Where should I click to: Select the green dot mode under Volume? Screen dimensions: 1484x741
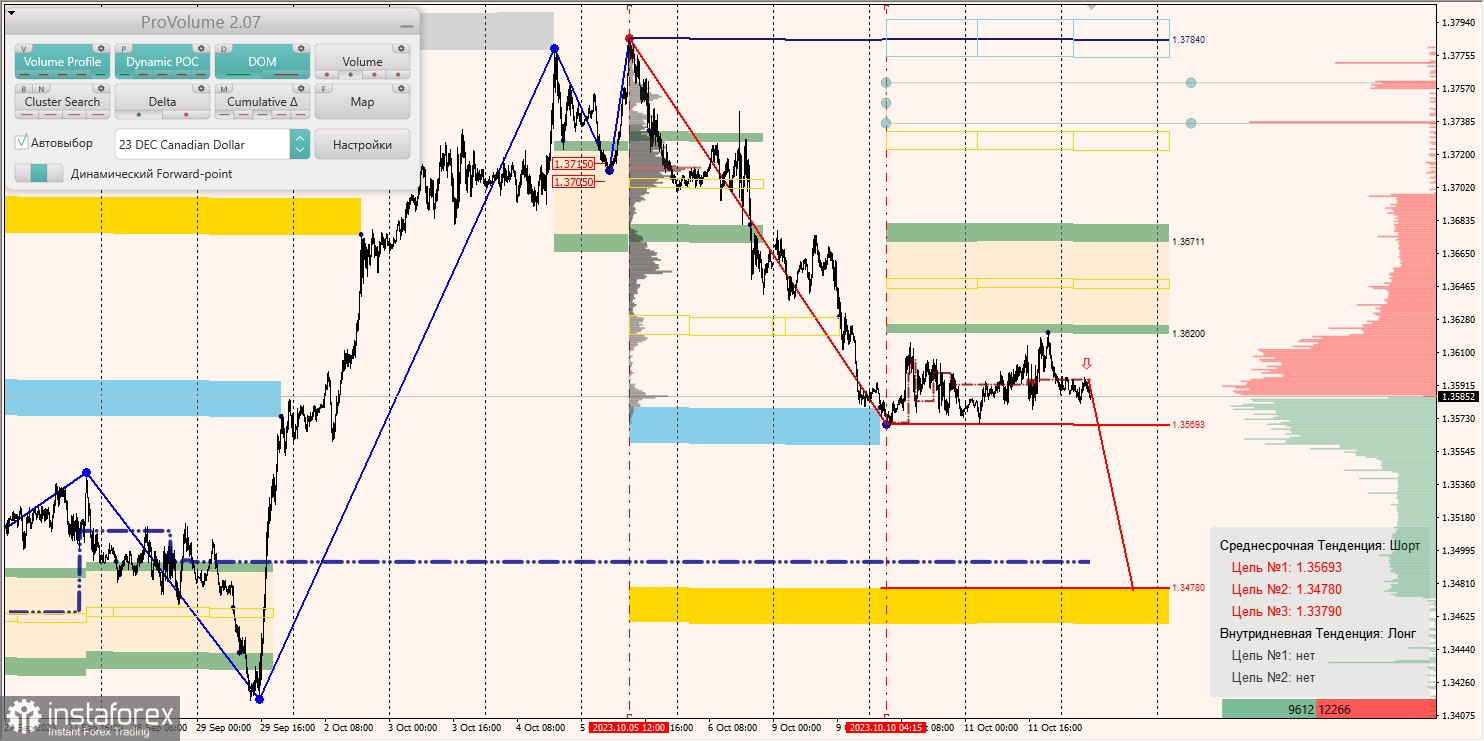(349, 74)
